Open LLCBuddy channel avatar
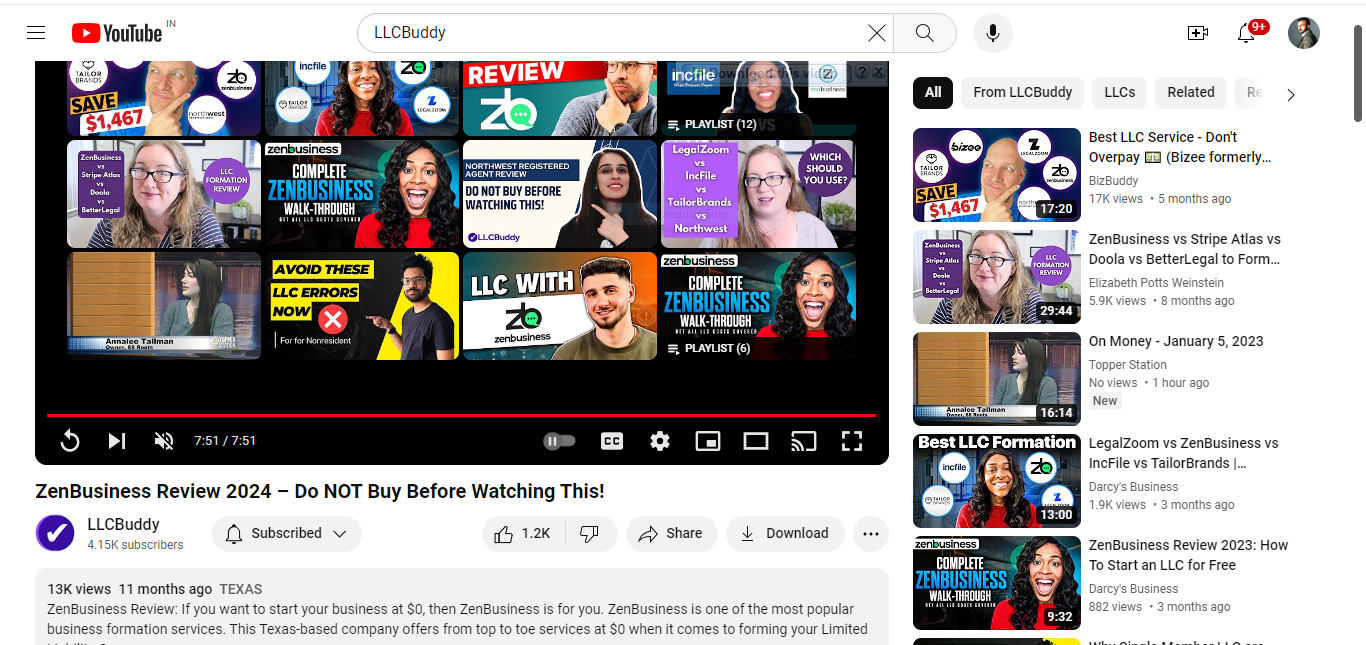This screenshot has height=645, width=1366. 55,534
